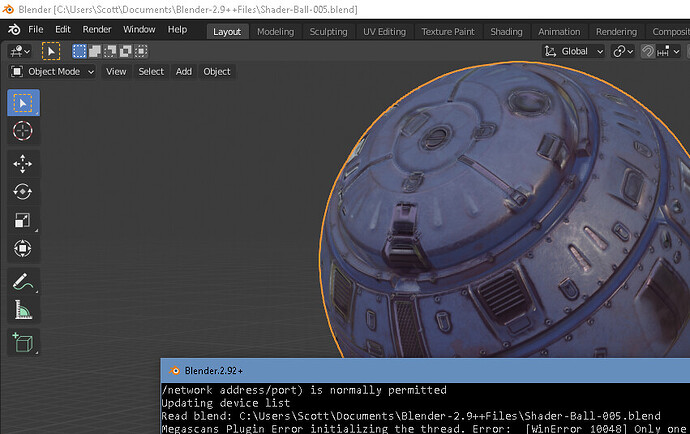
Task: Open the editor type dropdown
Action: pos(20,51)
